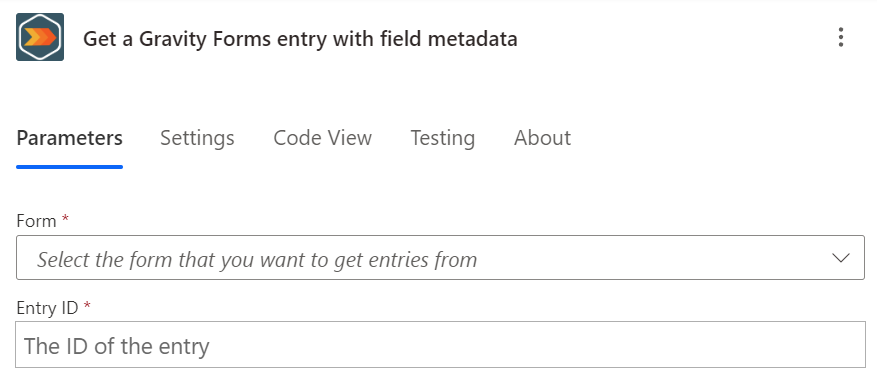The width and height of the screenshot is (877, 376).
Task: Click the Form field label
Action: coord(36,221)
